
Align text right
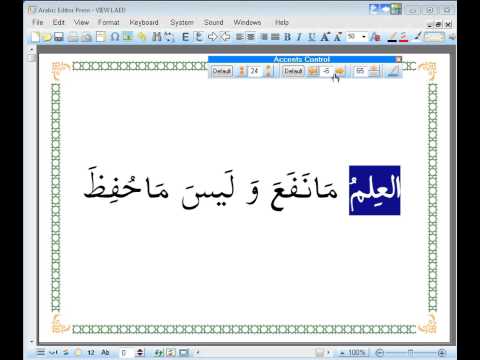coord(264,37)
